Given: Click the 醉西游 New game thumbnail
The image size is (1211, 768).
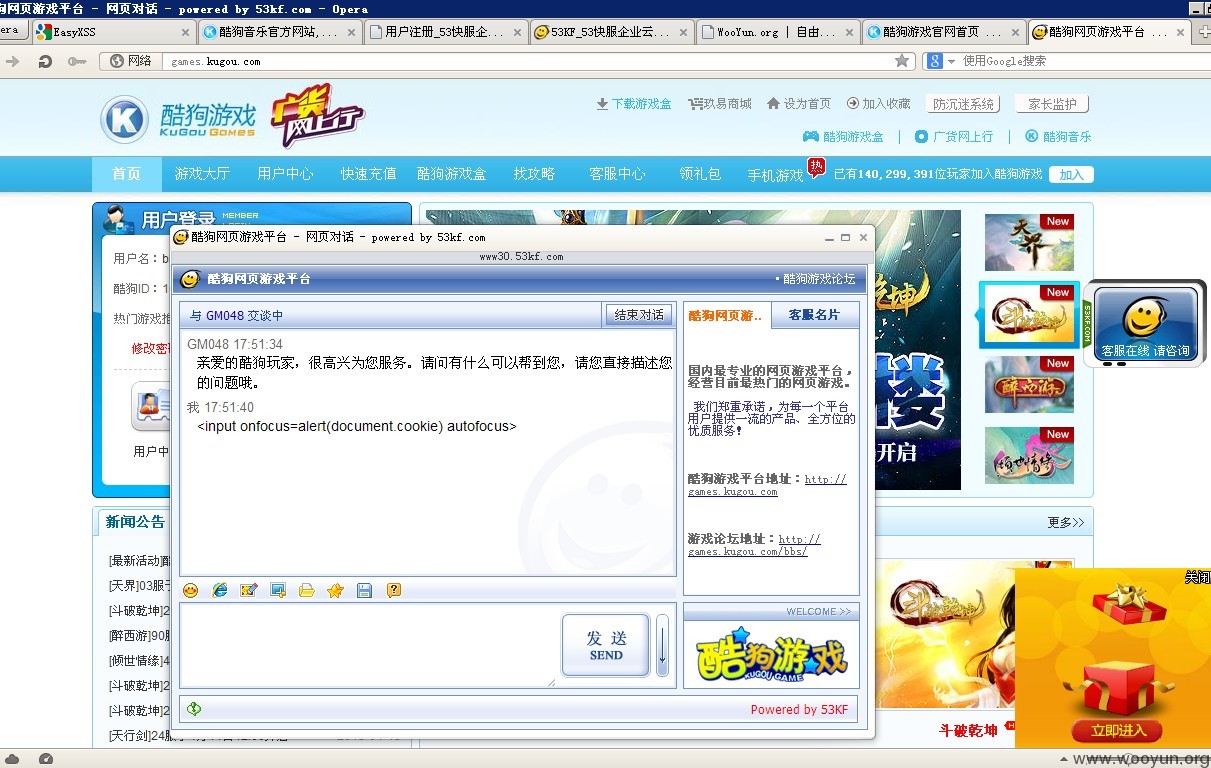Looking at the screenshot, I should coord(1029,384).
